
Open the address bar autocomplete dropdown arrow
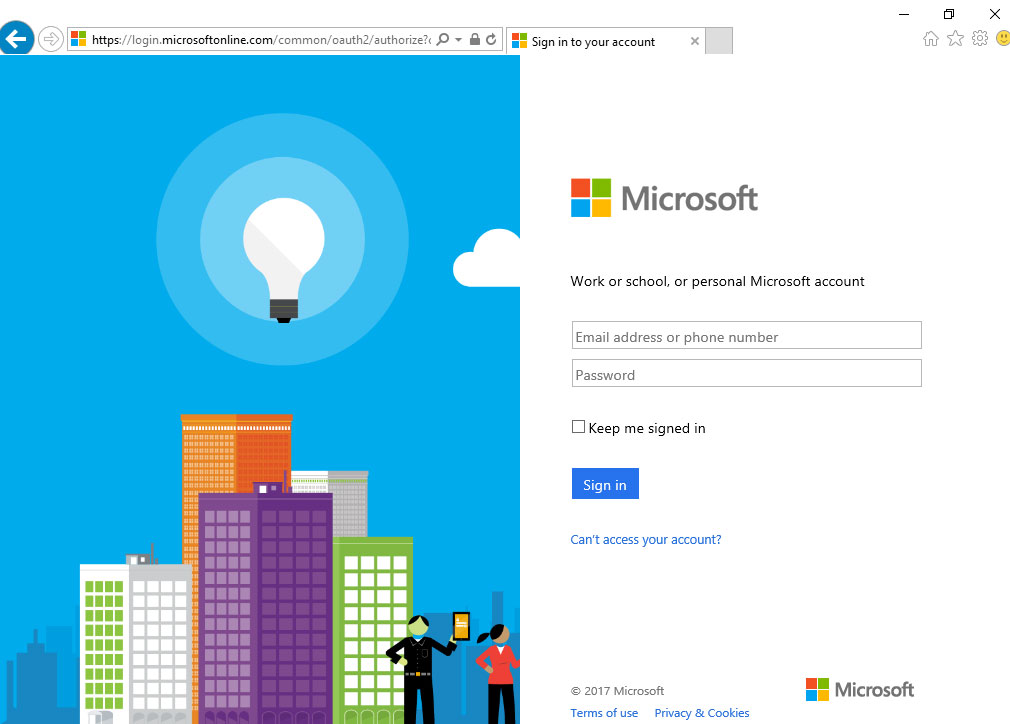coord(459,39)
